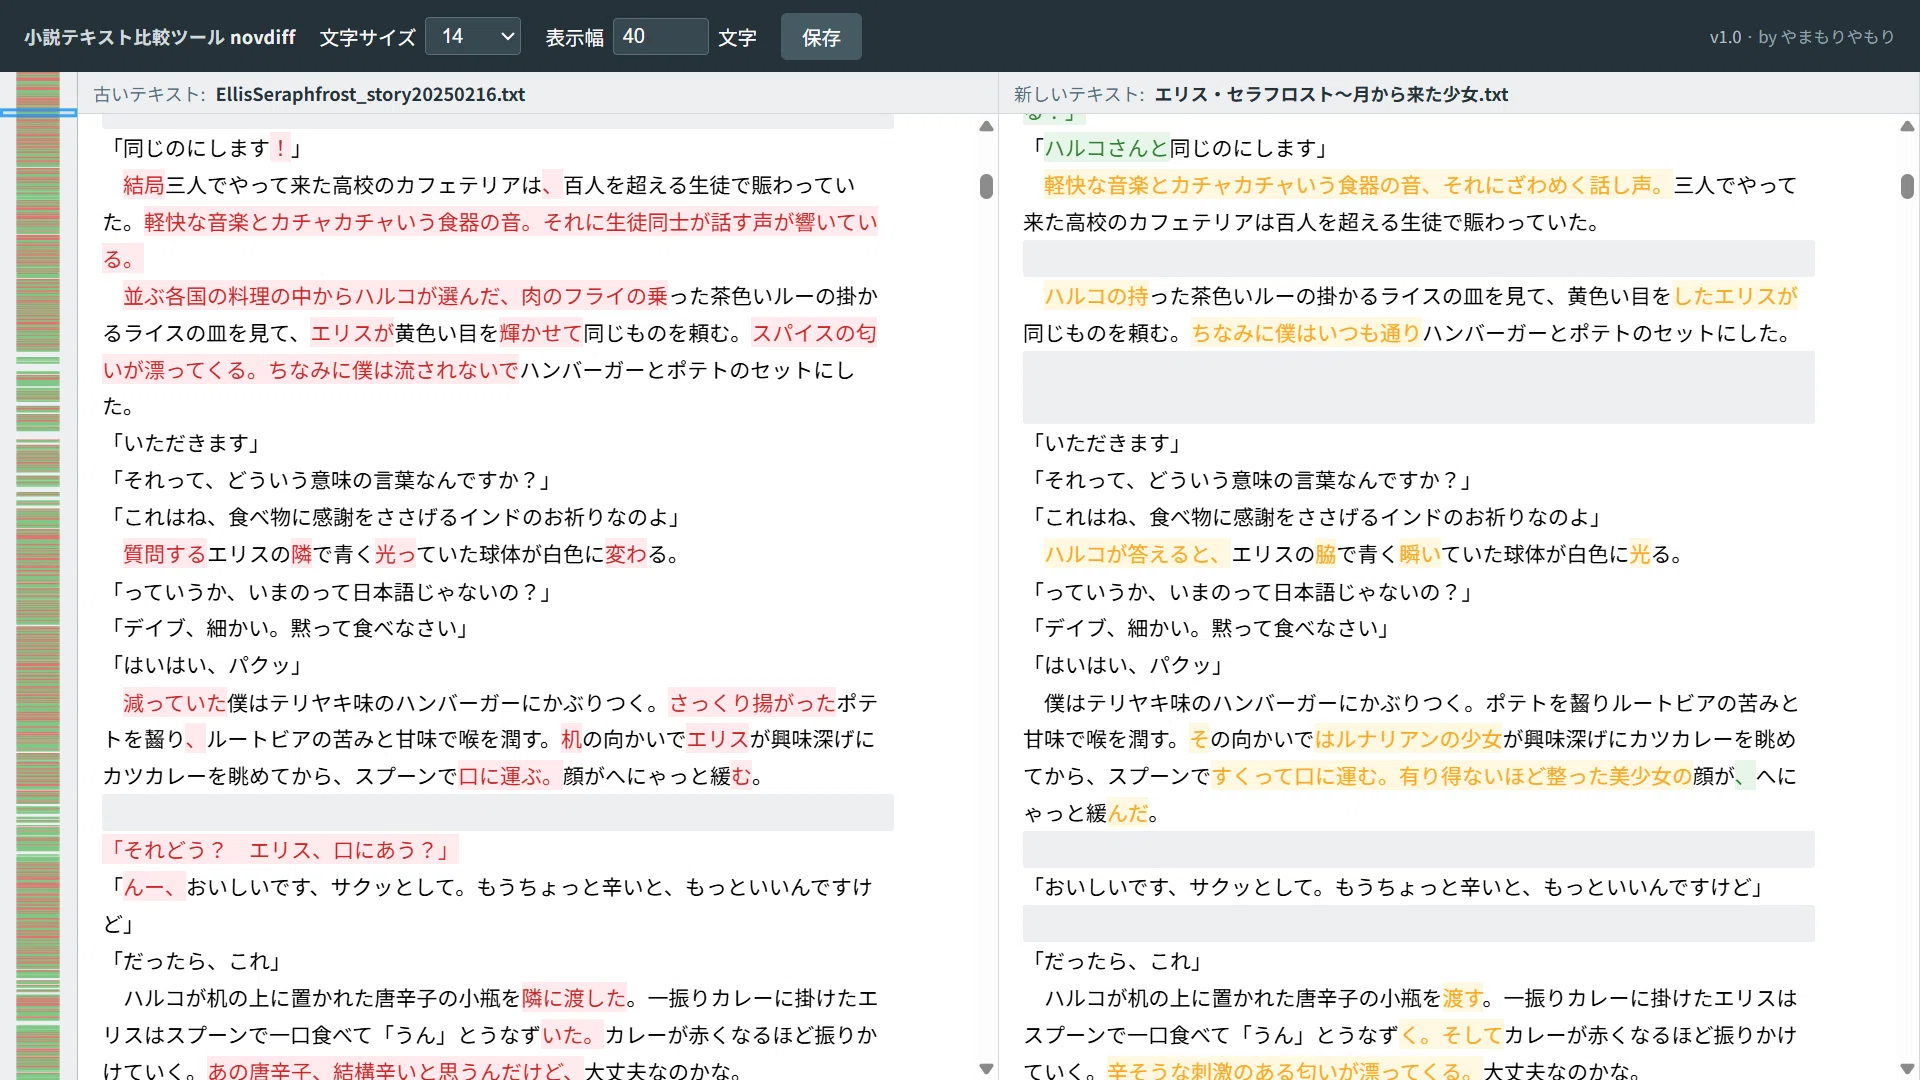
Task: Click left pane red text 減っていた
Action: (175, 703)
